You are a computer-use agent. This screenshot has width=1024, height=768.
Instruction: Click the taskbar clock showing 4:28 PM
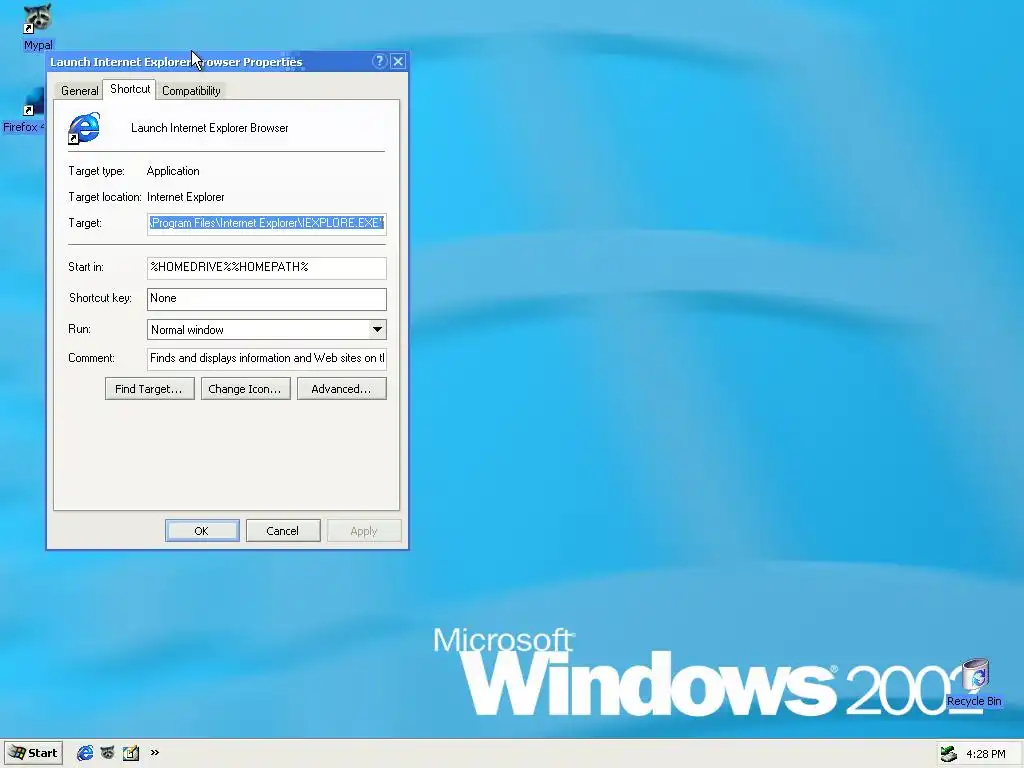coord(985,754)
